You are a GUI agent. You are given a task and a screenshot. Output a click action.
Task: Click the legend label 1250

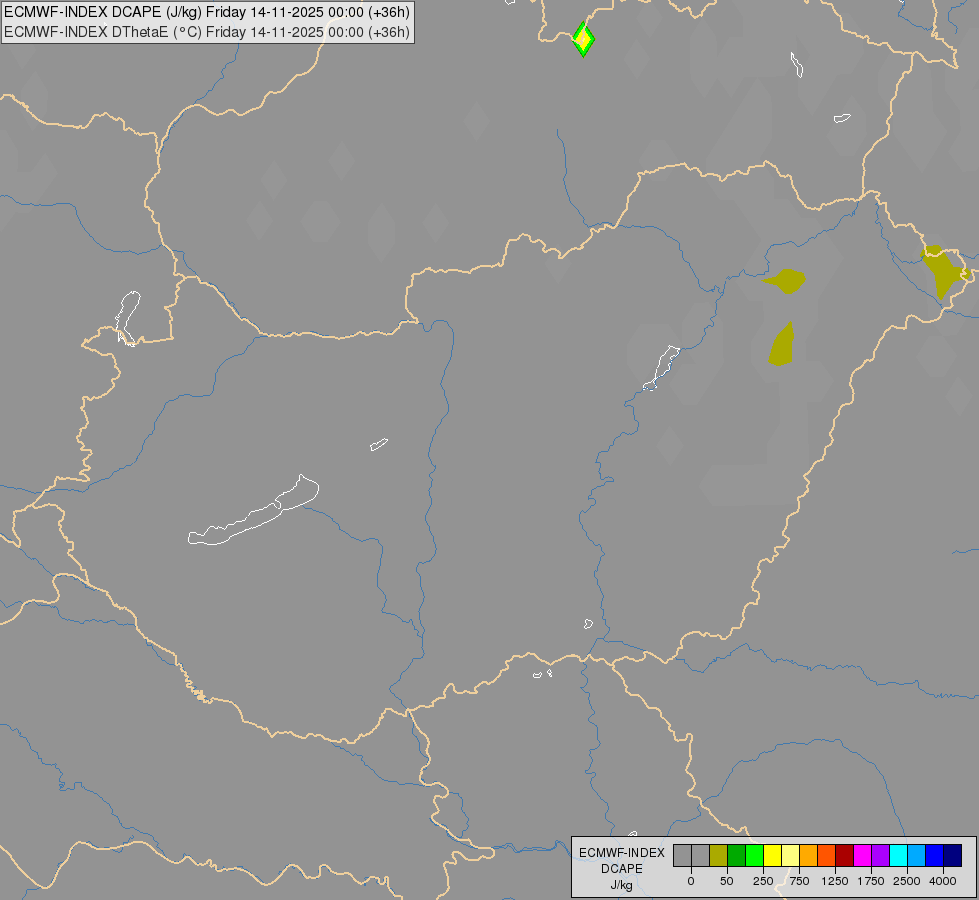coord(835,881)
